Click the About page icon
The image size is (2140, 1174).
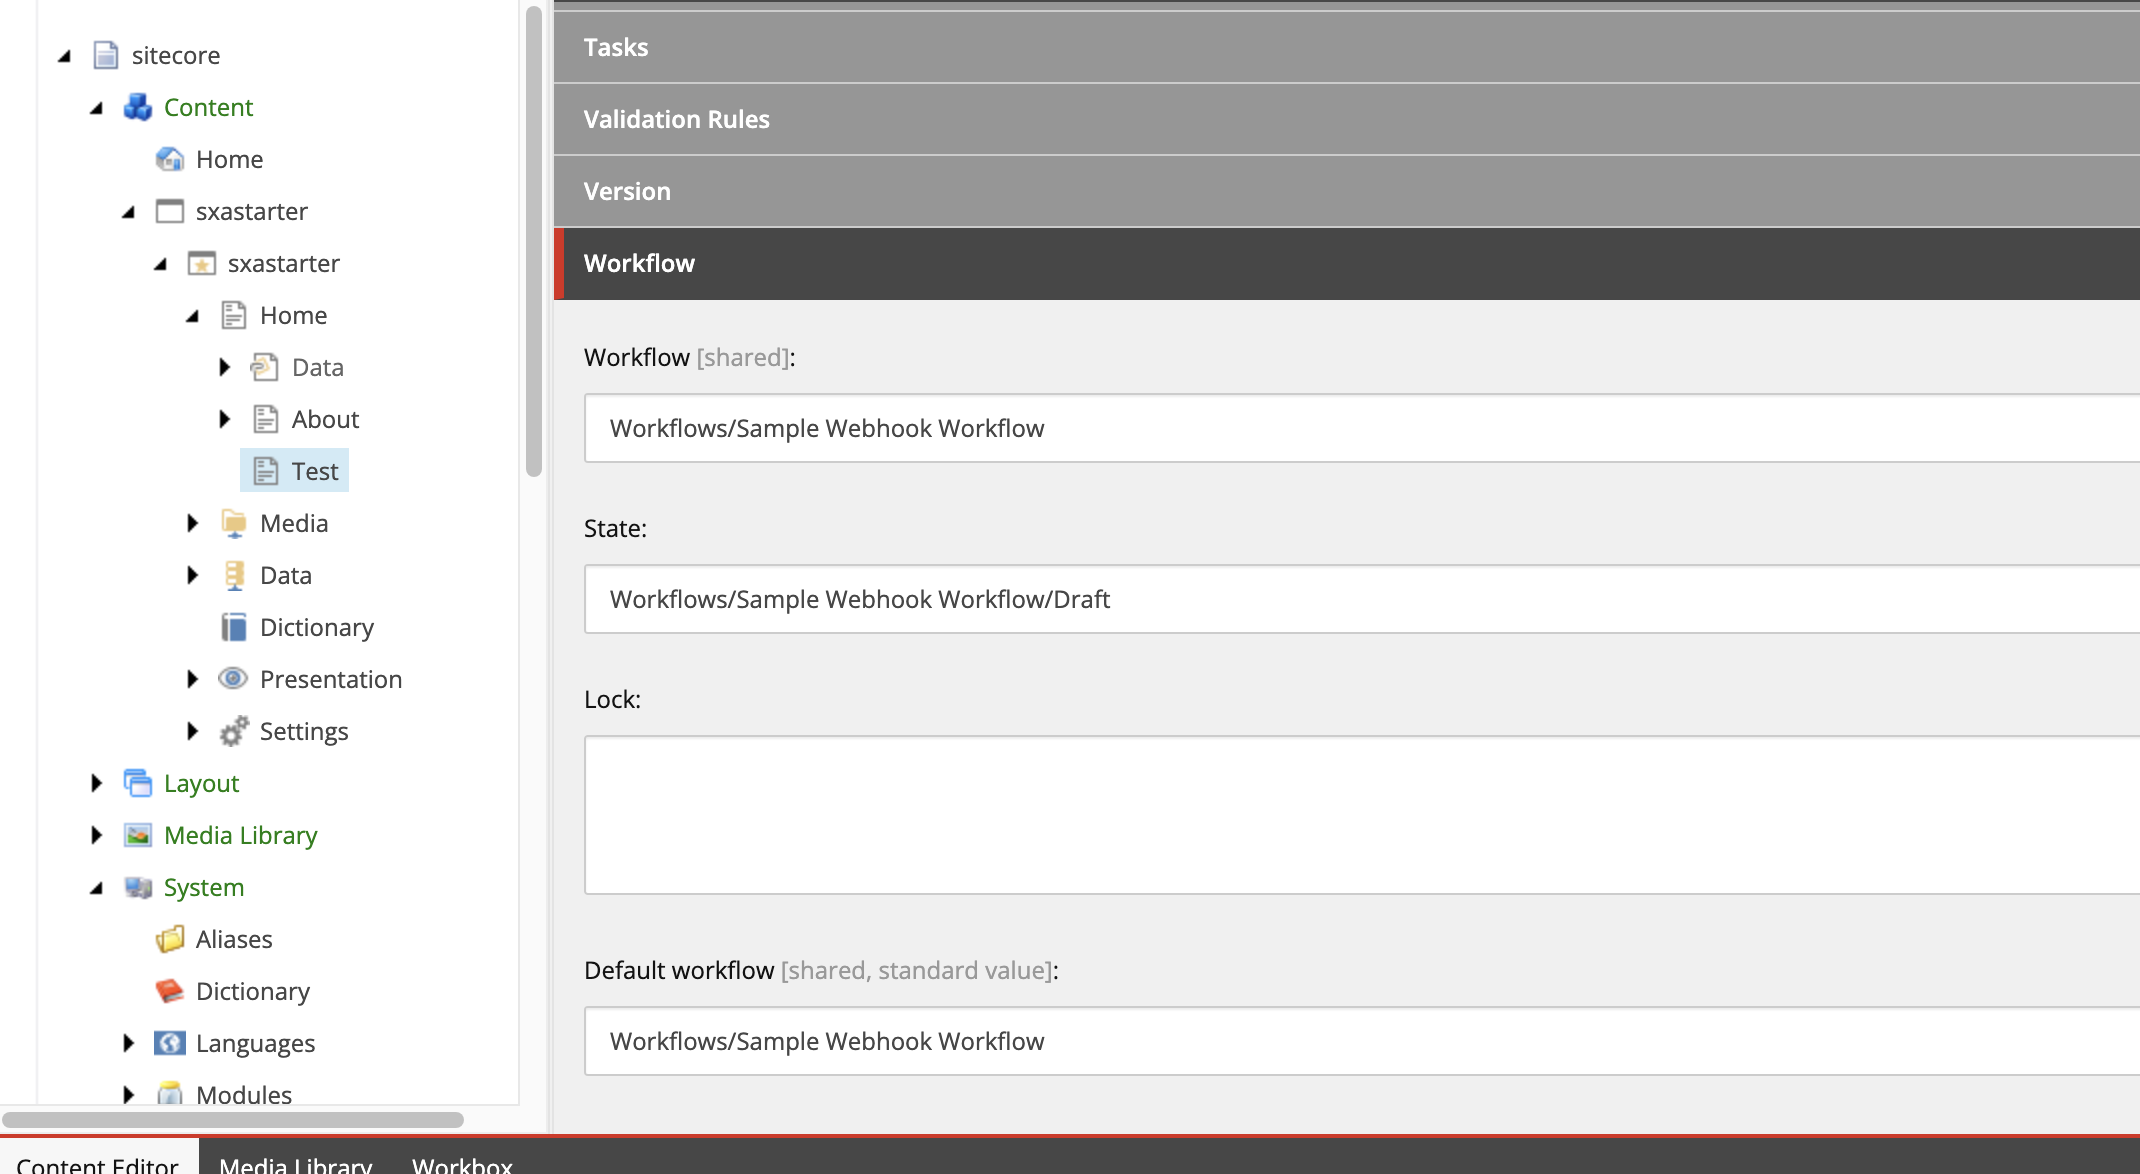pos(265,419)
